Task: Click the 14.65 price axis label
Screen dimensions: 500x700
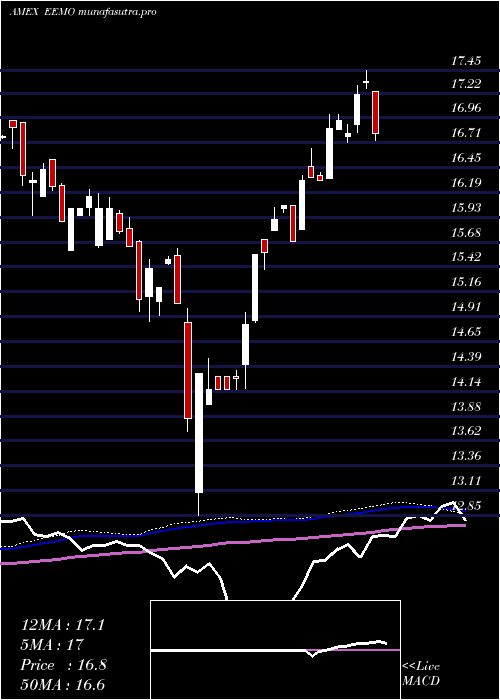Action: 466,332
